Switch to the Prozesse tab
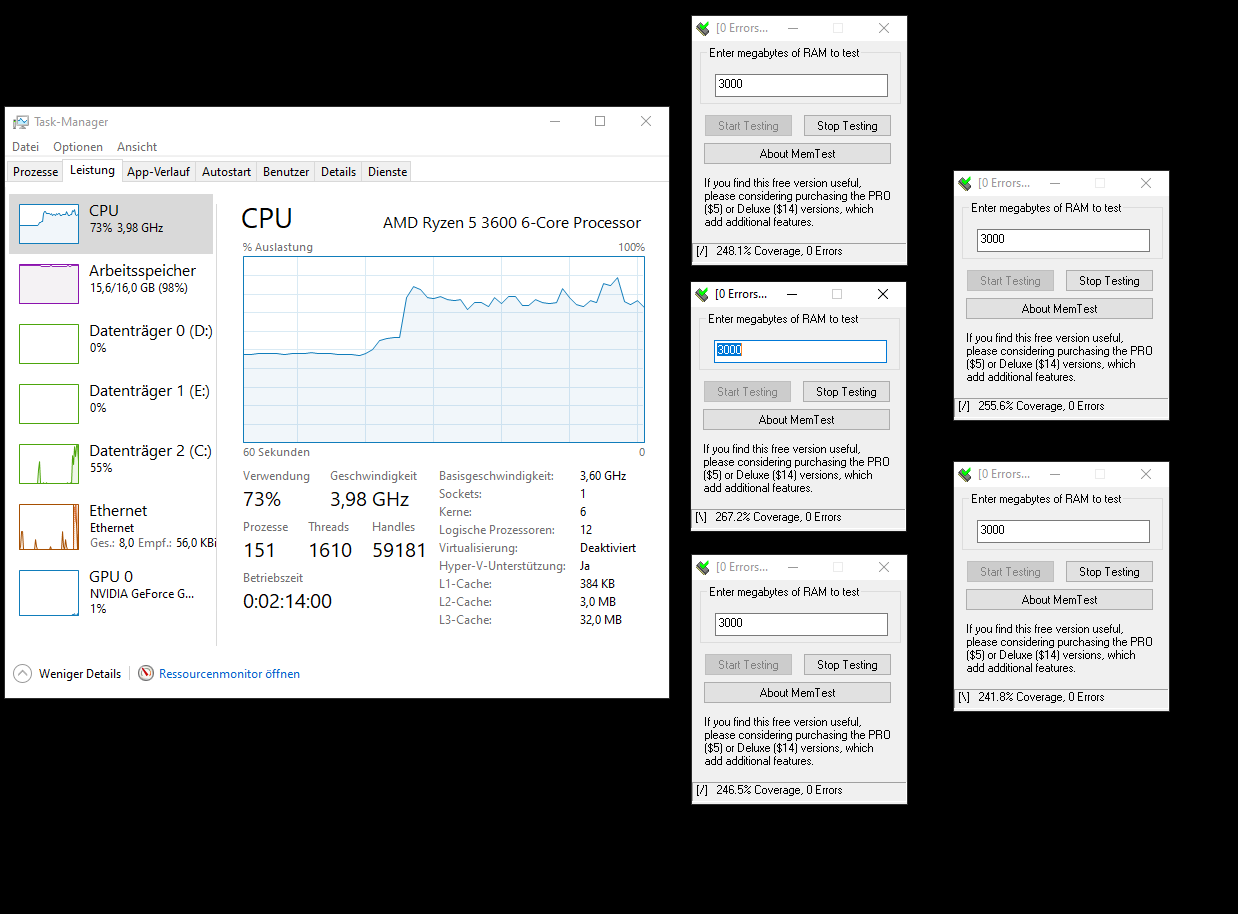 click(x=35, y=172)
